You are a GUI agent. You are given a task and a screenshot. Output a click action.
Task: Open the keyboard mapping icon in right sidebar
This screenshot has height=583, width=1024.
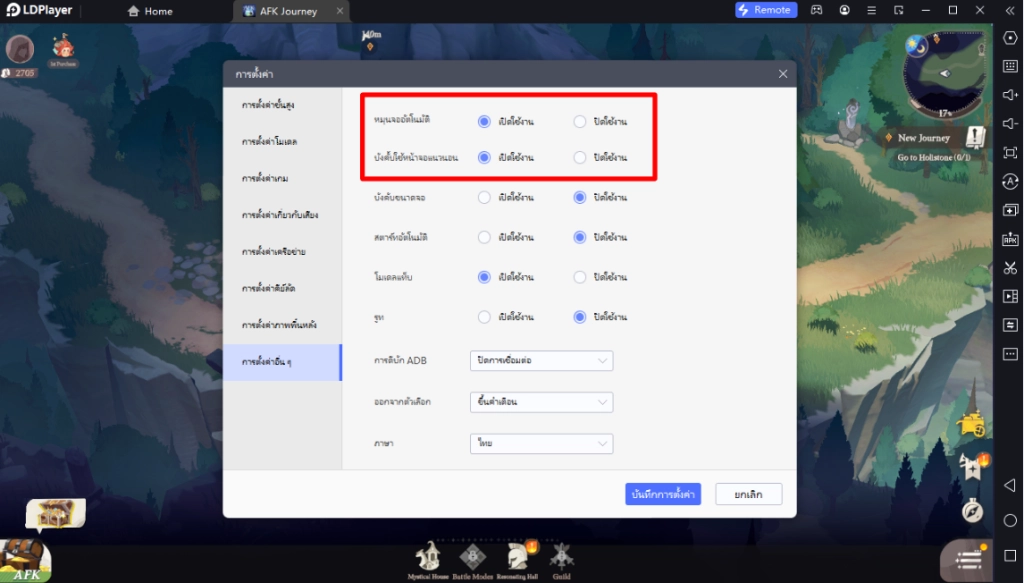coord(1010,66)
